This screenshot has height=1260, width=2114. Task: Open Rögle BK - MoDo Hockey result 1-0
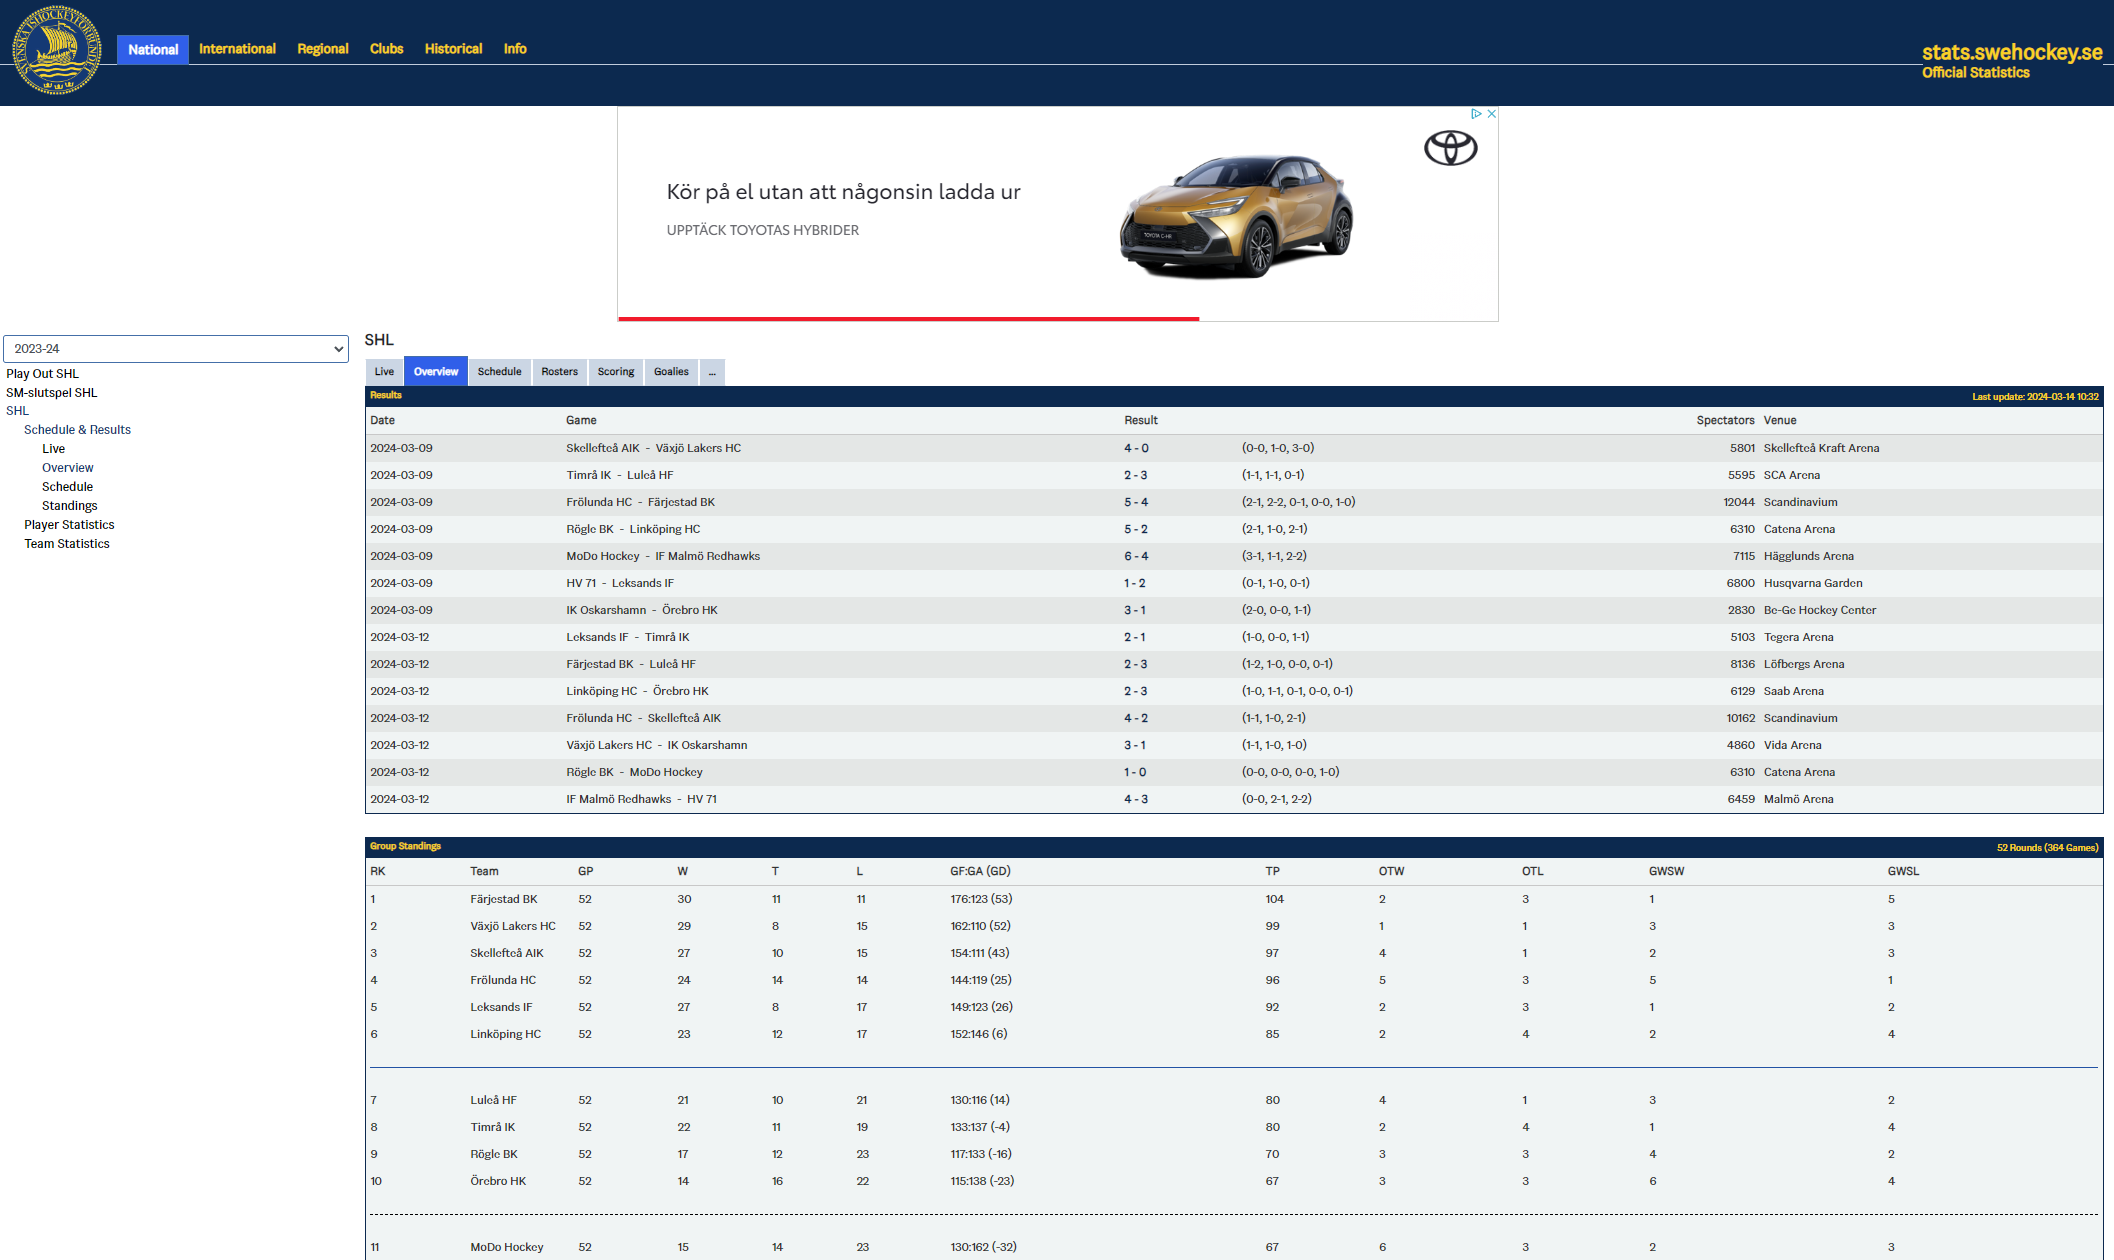click(x=1135, y=772)
